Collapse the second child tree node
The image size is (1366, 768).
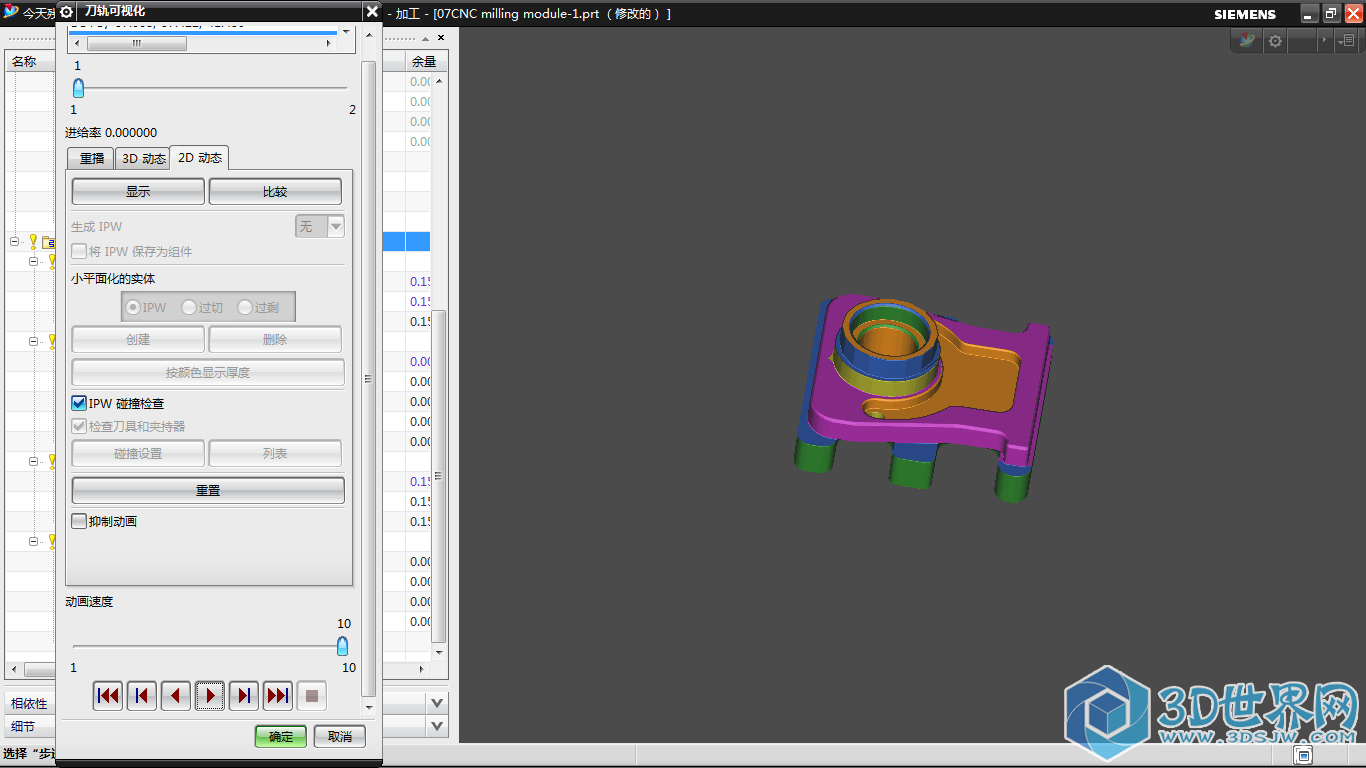tap(33, 341)
